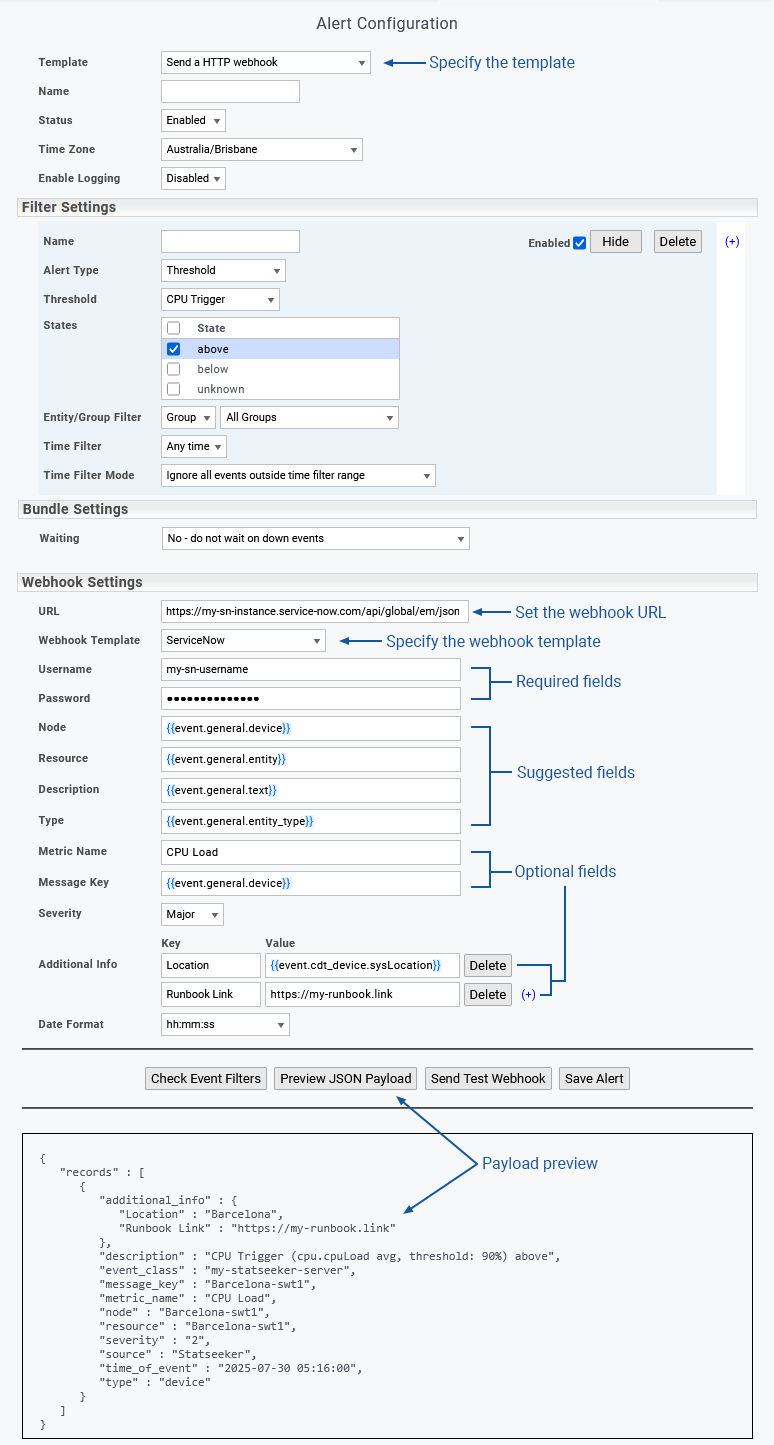Screen dimensions: 774x1445
Task: Open the Date Format dropdown
Action: tap(225, 1024)
